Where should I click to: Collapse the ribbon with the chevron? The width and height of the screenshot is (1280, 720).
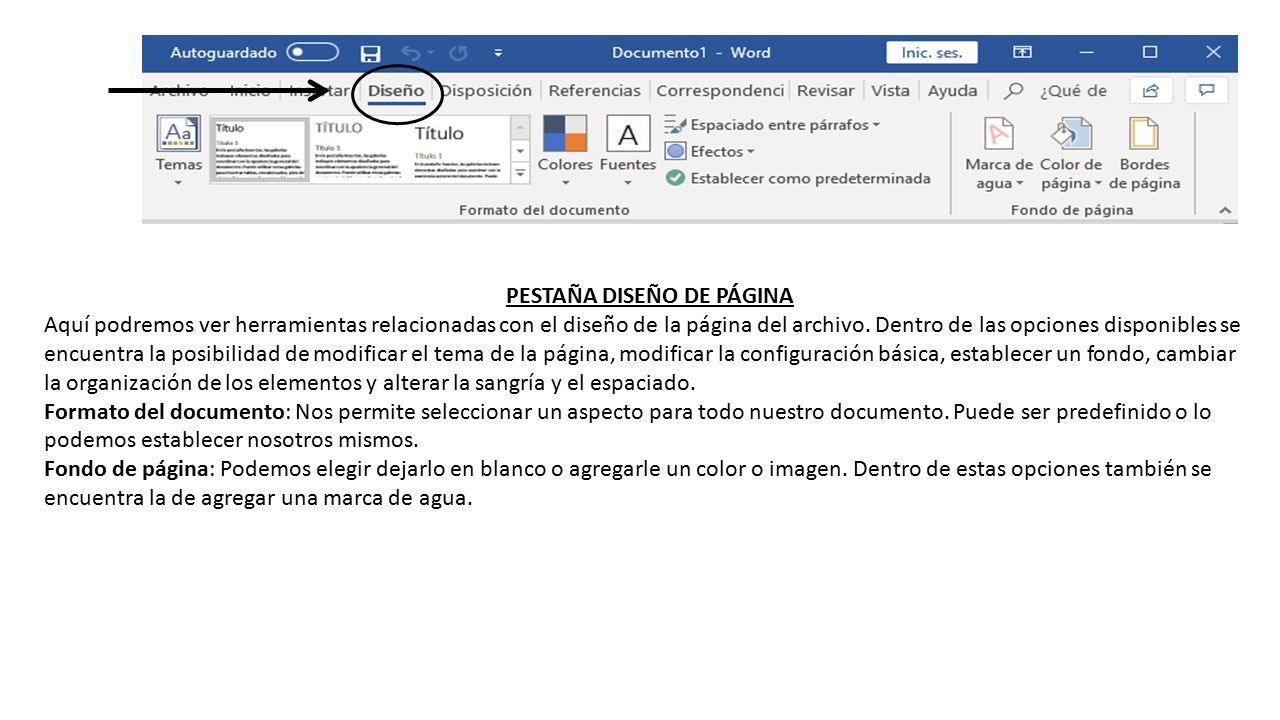[1225, 211]
